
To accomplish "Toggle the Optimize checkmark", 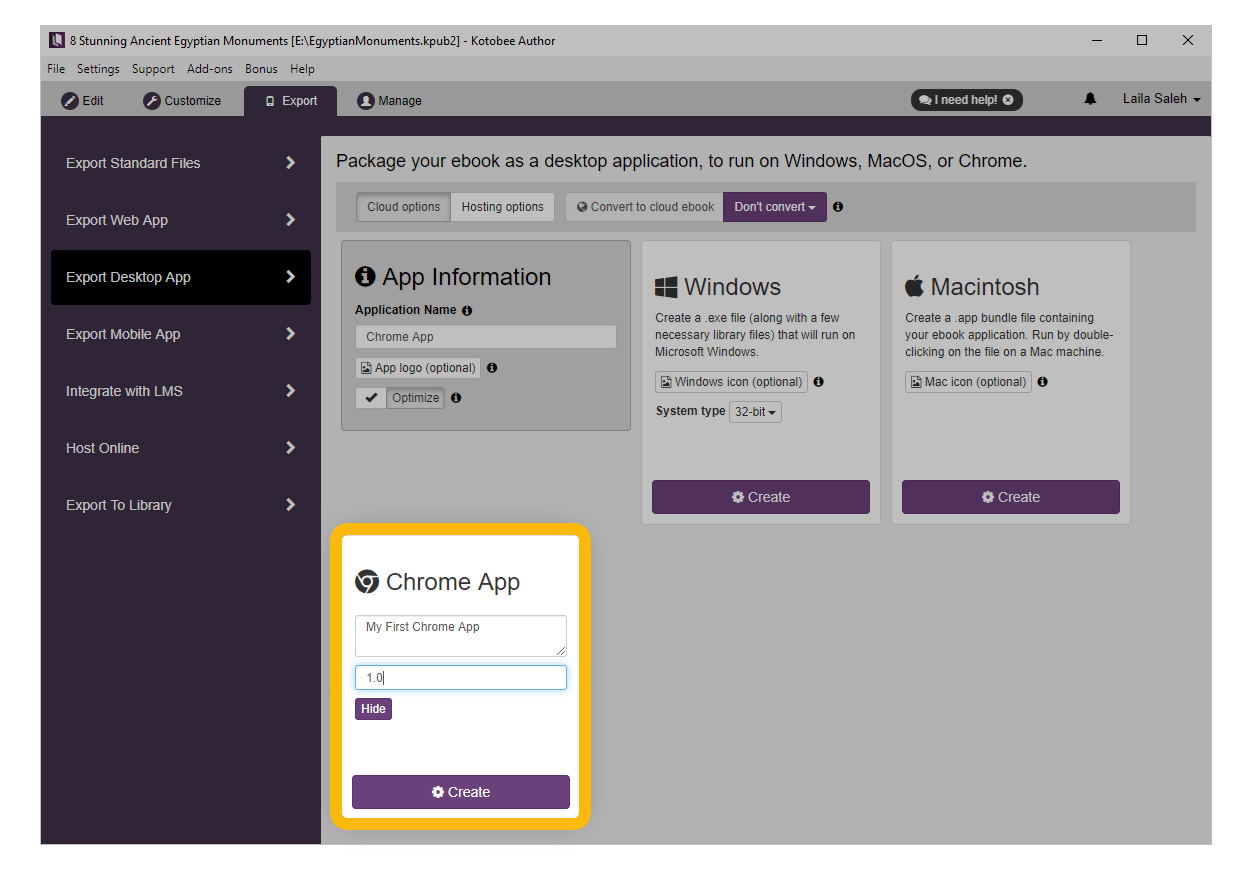I will 372,398.
